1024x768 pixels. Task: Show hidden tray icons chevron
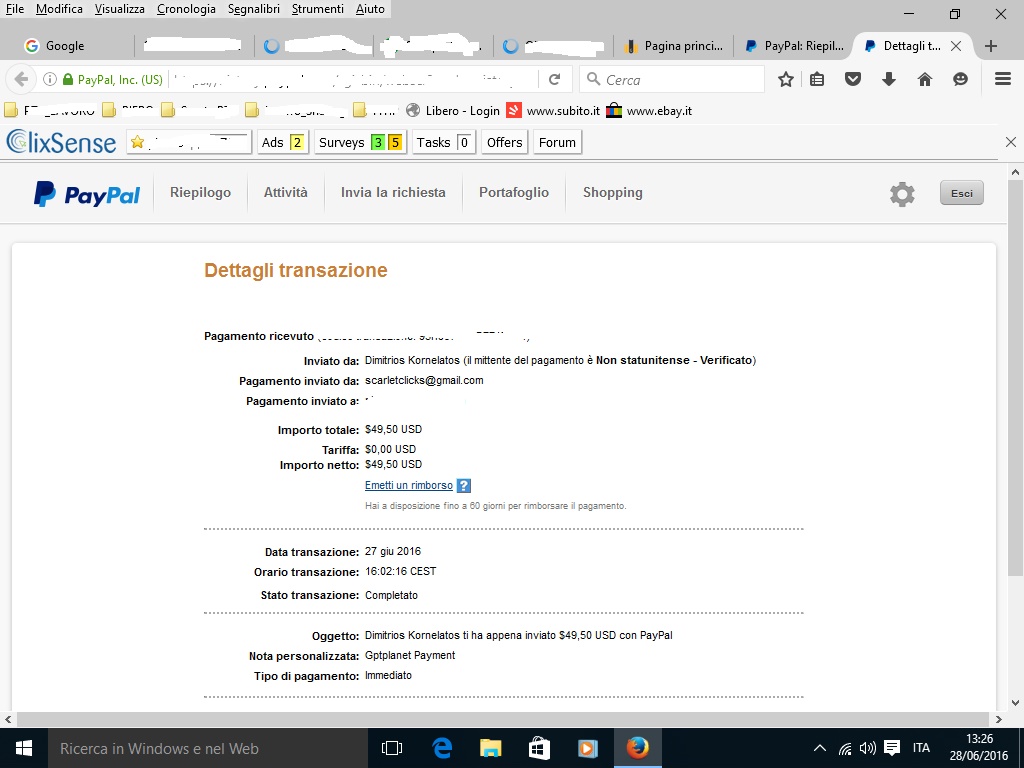pos(820,748)
